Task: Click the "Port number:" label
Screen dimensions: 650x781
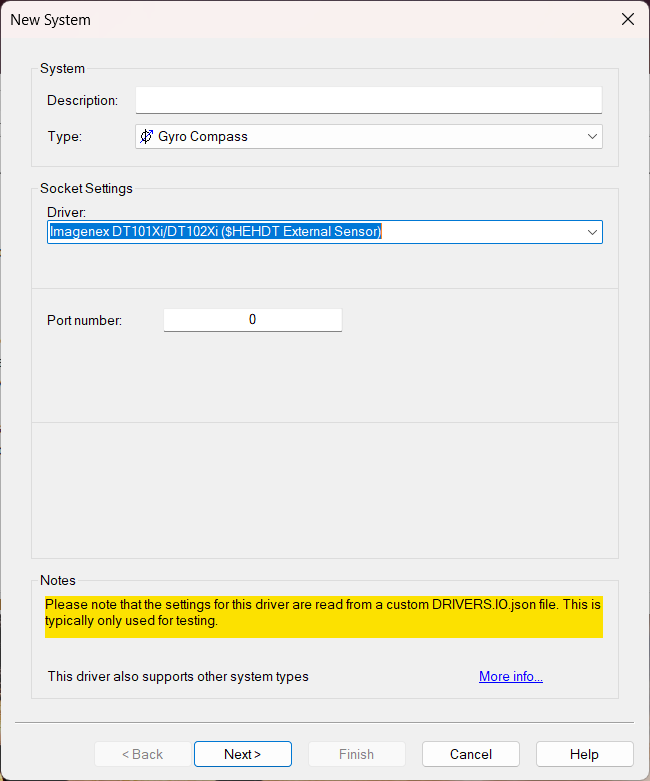Action: (84, 320)
